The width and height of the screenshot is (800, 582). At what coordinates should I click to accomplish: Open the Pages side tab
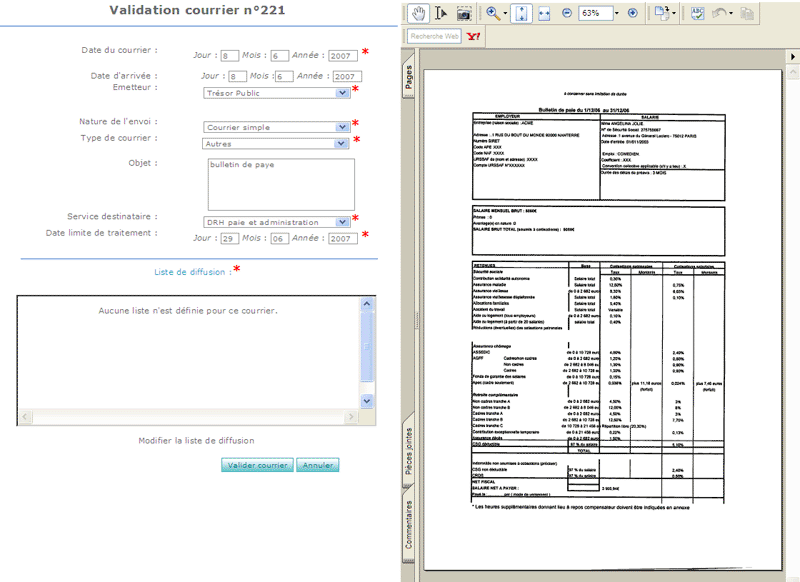pos(409,78)
